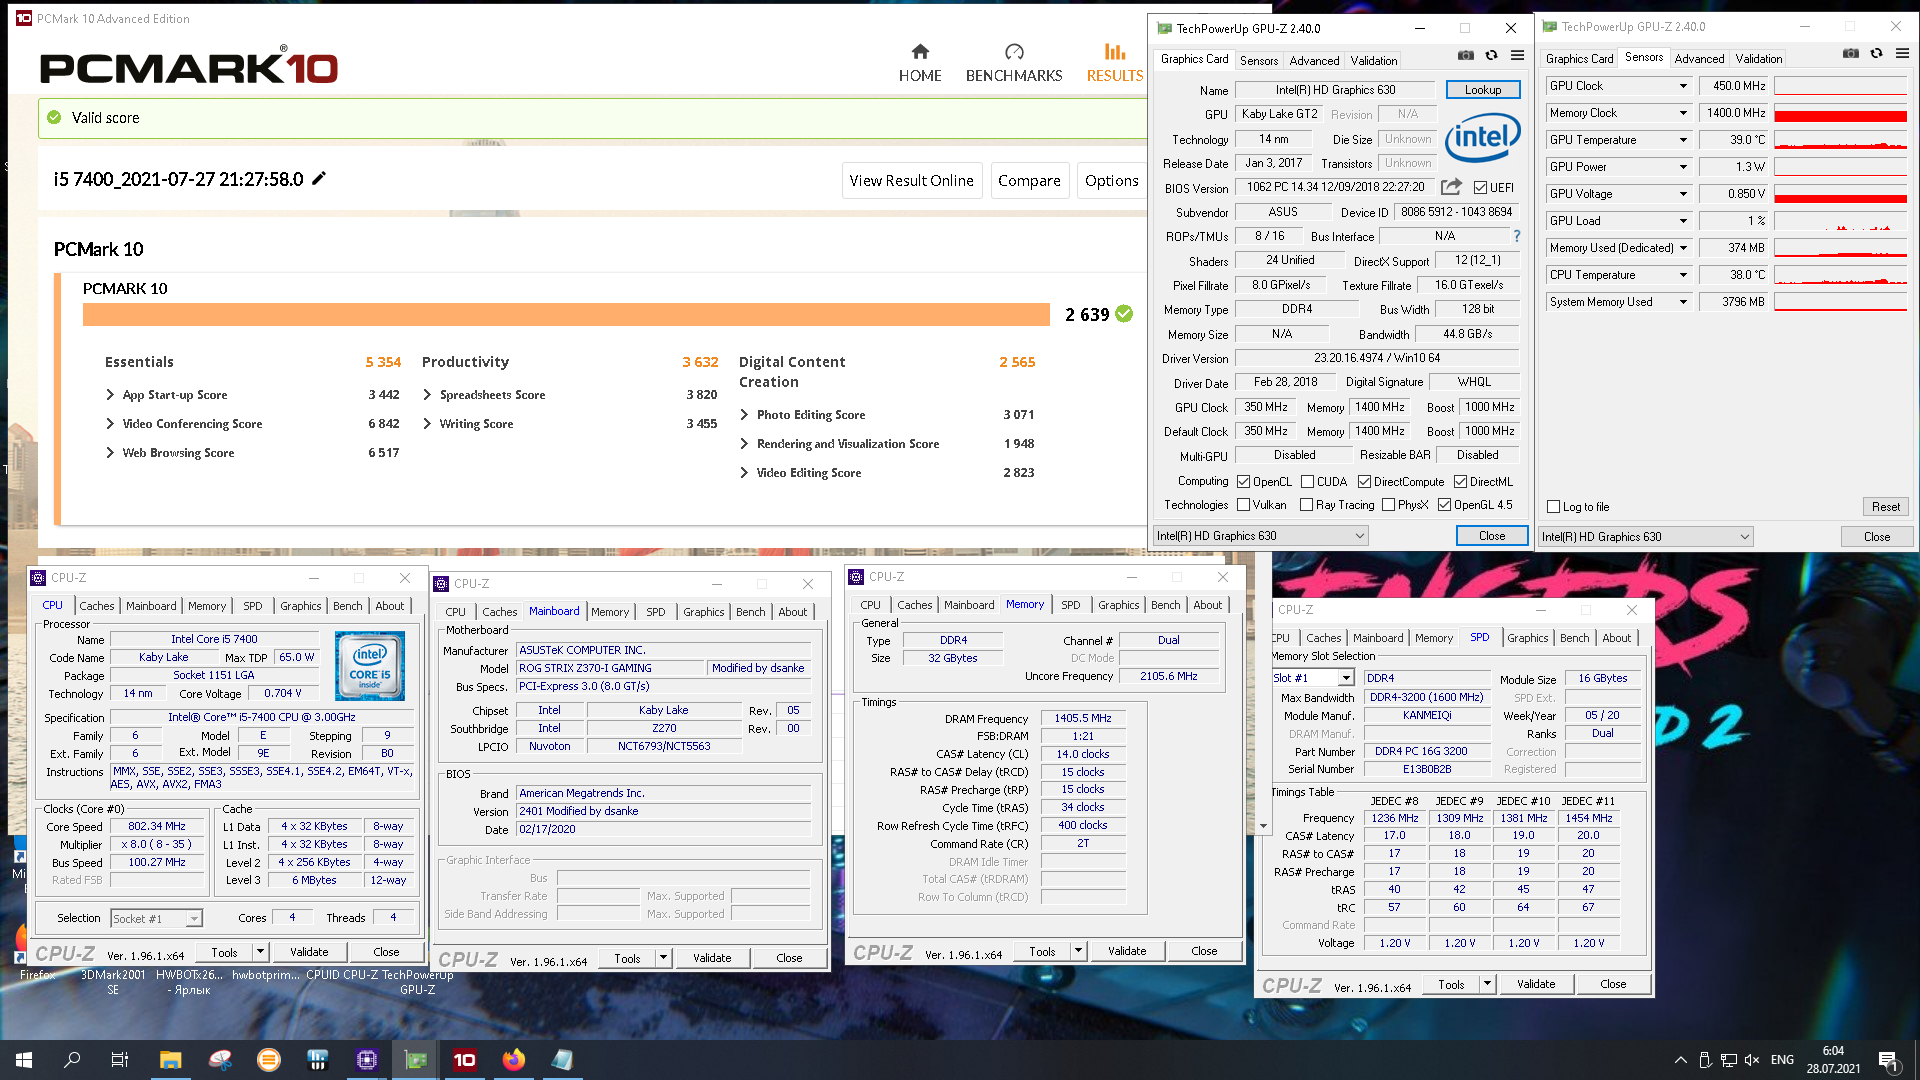The height and width of the screenshot is (1080, 1920).
Task: Click Reset in the GPU-Z Sensors window
Action: [x=1886, y=507]
